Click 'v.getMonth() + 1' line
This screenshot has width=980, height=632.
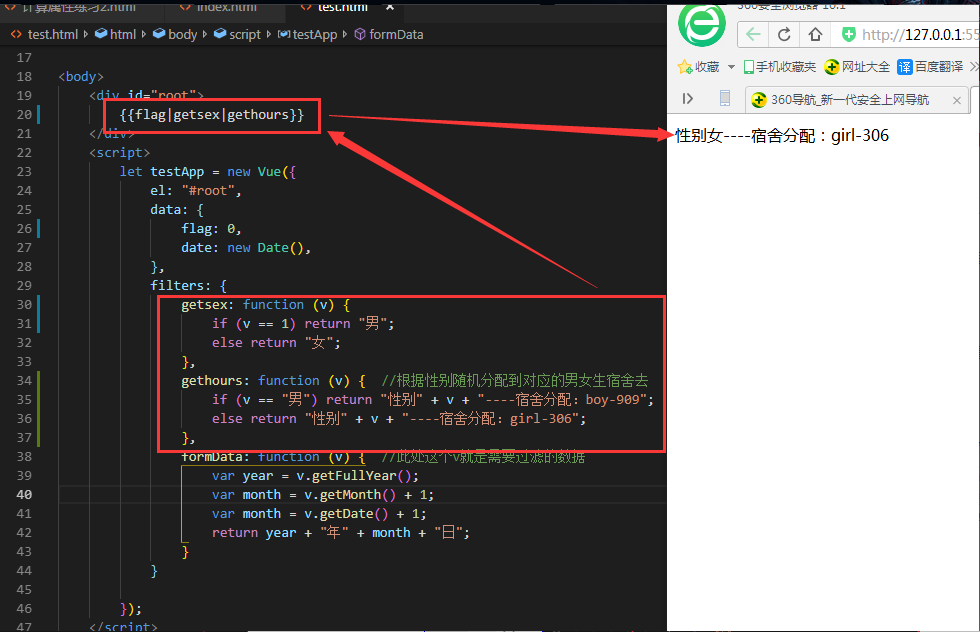[x=322, y=494]
